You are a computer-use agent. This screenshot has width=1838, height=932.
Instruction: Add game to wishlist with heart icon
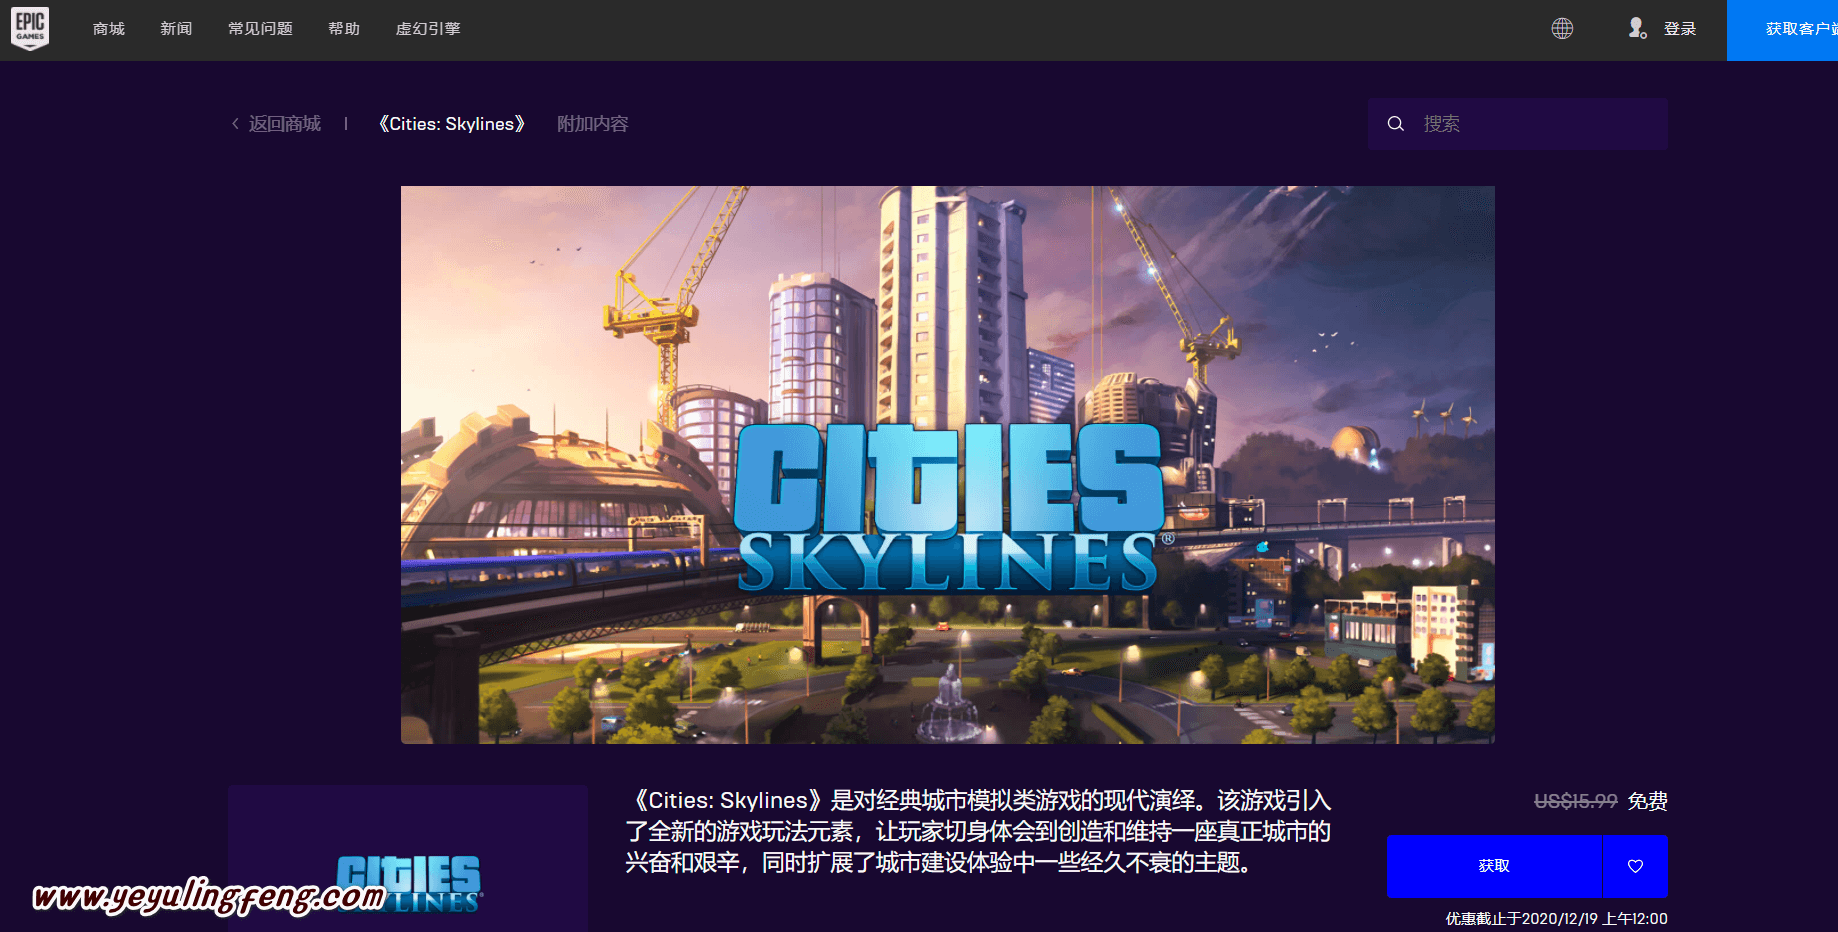(x=1635, y=866)
